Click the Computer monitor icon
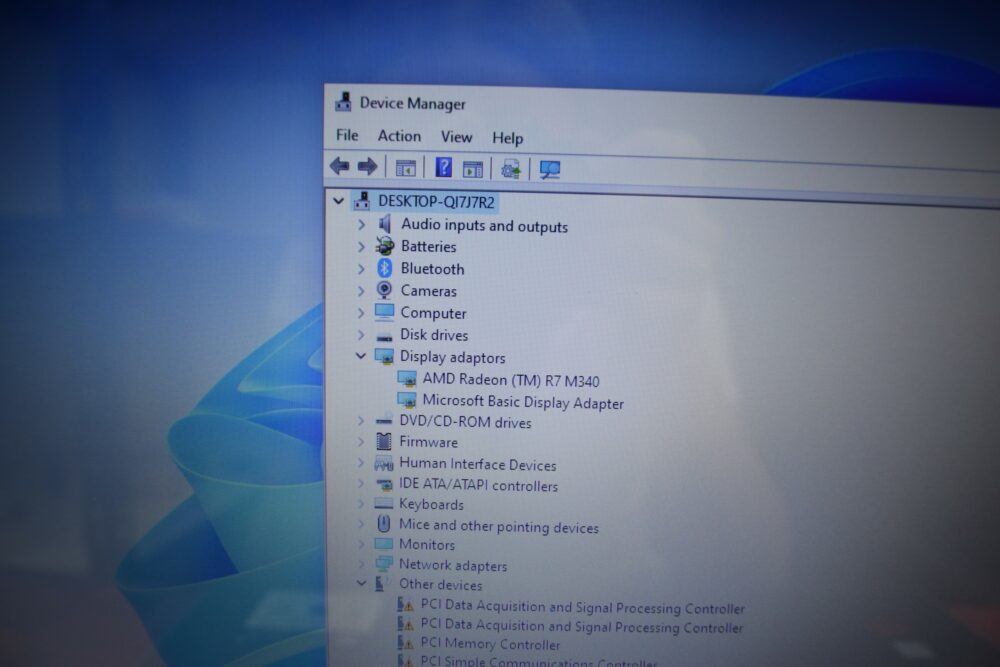Screen dimensions: 1000x667 tap(384, 312)
